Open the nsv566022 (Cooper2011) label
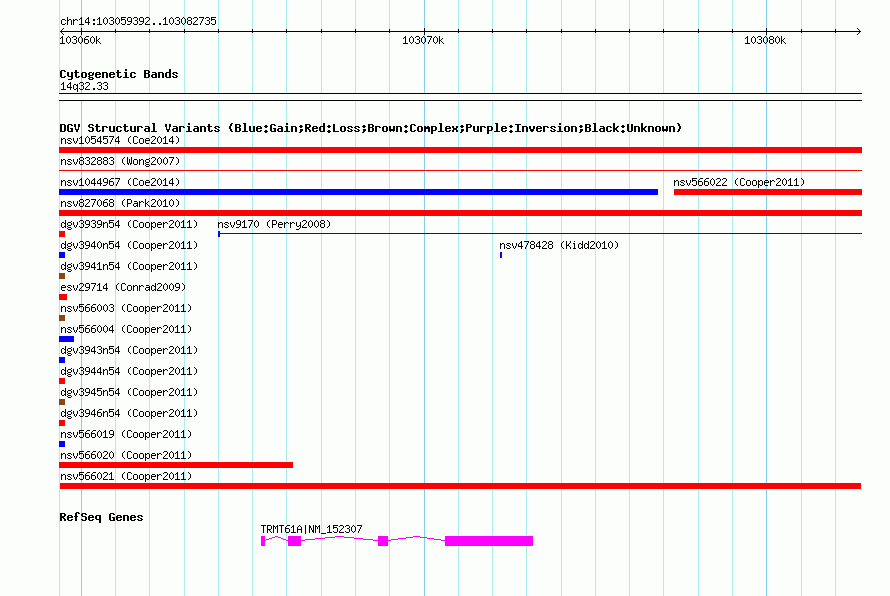The image size is (890, 596). 739,182
